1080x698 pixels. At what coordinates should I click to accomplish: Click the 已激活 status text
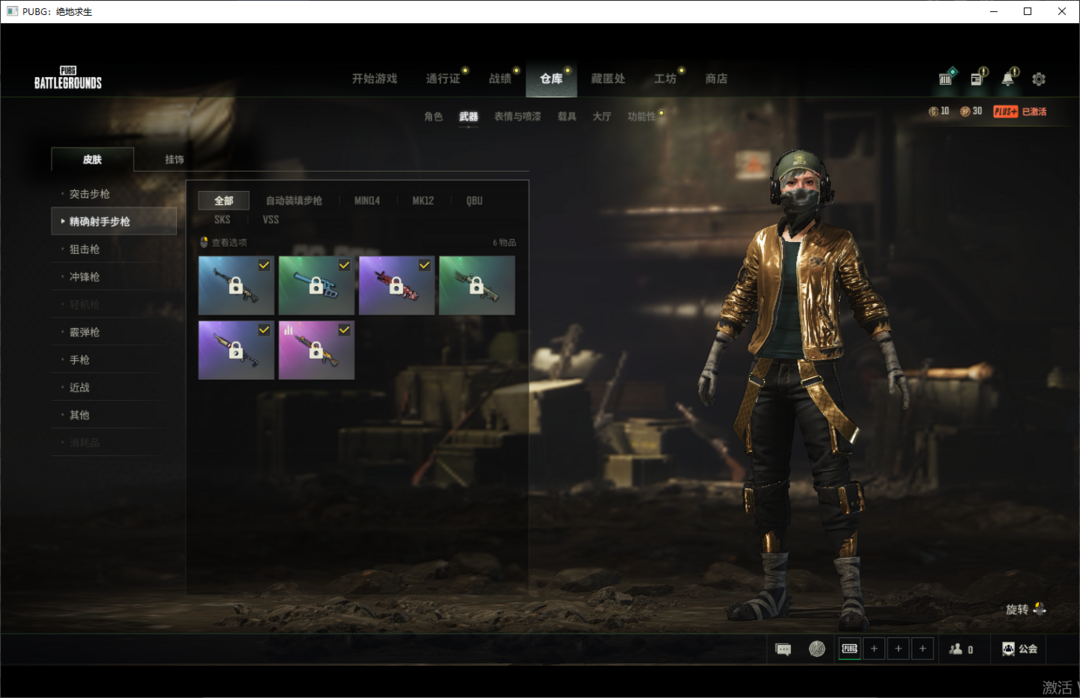point(1034,112)
